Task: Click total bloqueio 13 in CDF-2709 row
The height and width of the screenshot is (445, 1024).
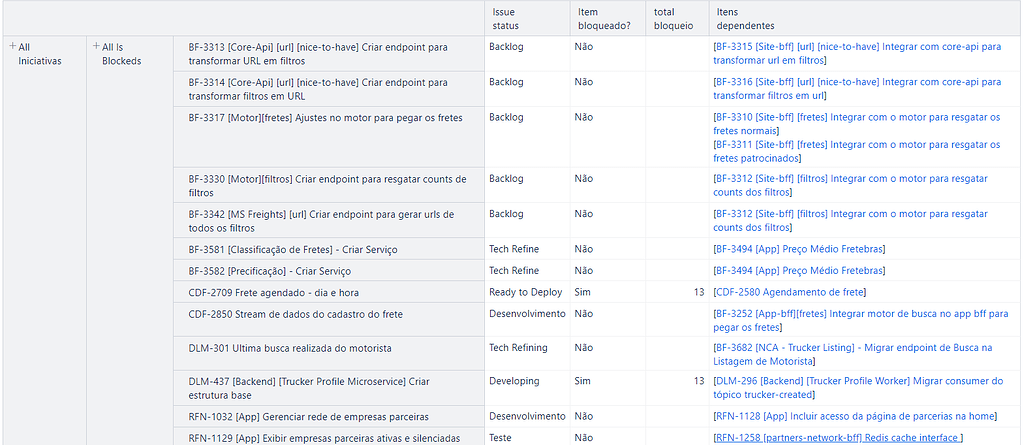Action: pyautogui.click(x=699, y=292)
